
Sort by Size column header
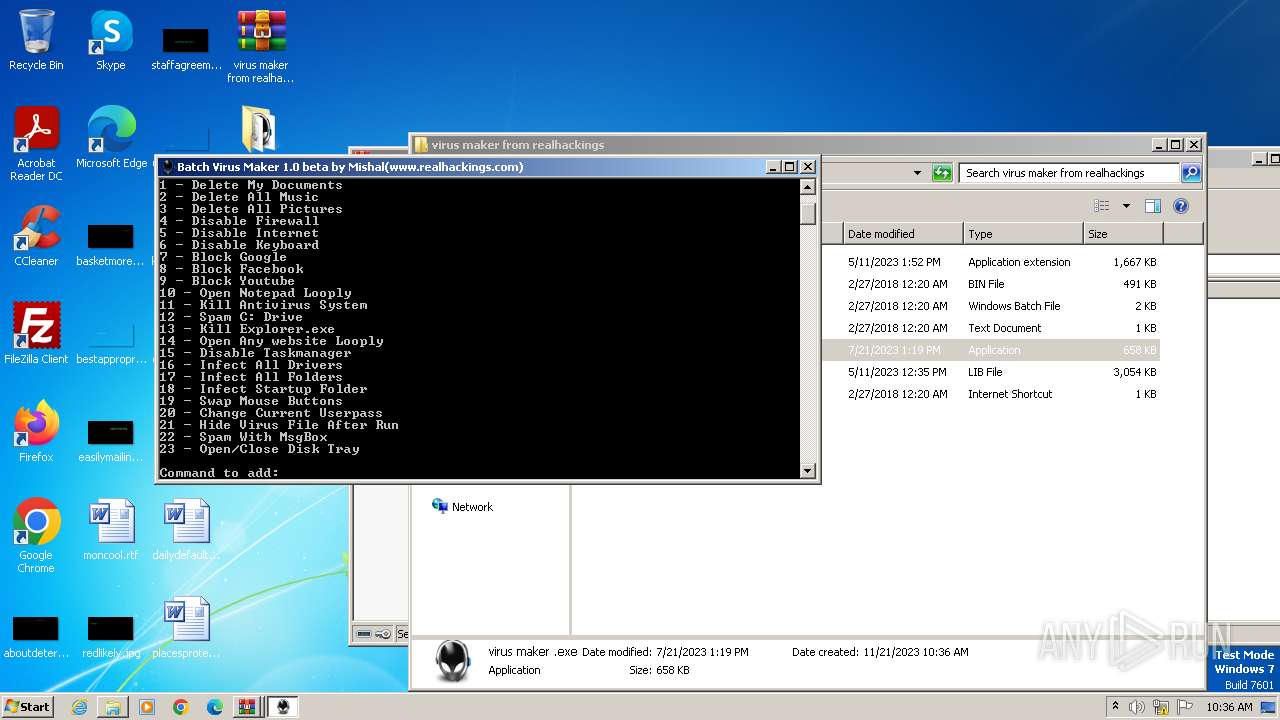pyautogui.click(x=1123, y=234)
